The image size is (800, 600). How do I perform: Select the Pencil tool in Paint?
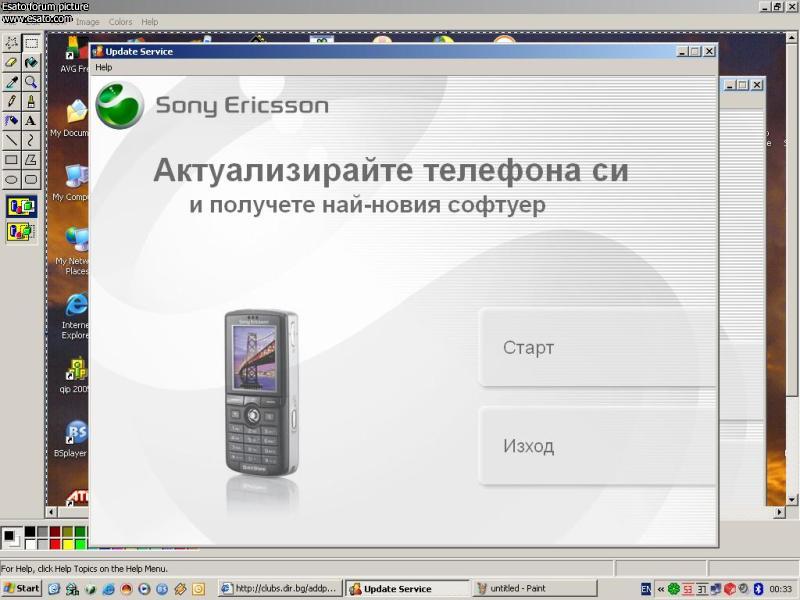click(11, 102)
